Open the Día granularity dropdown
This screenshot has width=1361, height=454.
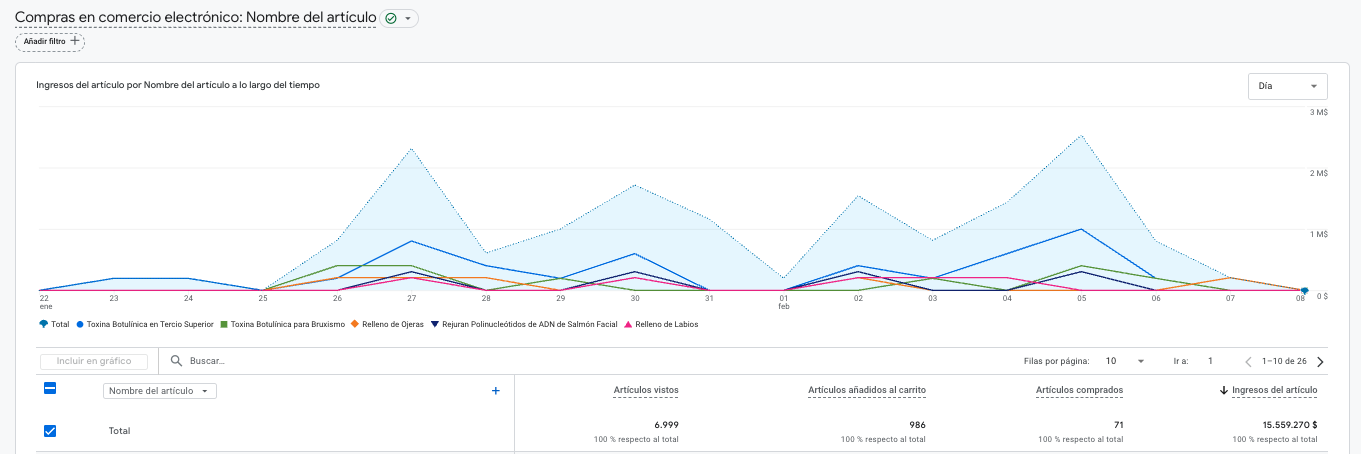[1288, 86]
